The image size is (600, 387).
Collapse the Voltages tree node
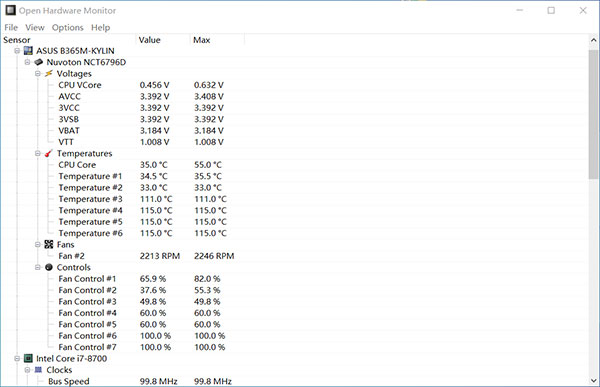coord(38,73)
